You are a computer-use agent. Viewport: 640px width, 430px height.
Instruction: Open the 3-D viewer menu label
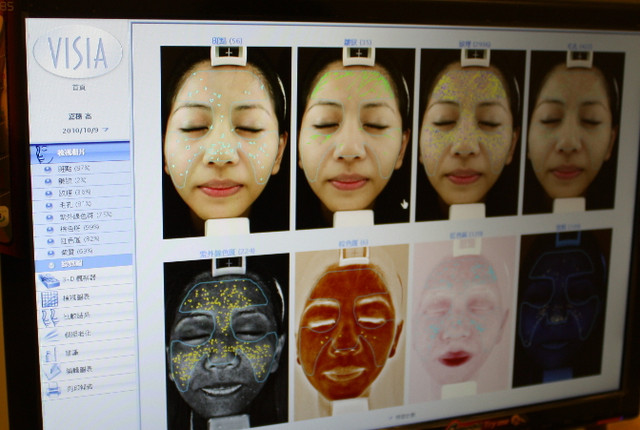79,279
